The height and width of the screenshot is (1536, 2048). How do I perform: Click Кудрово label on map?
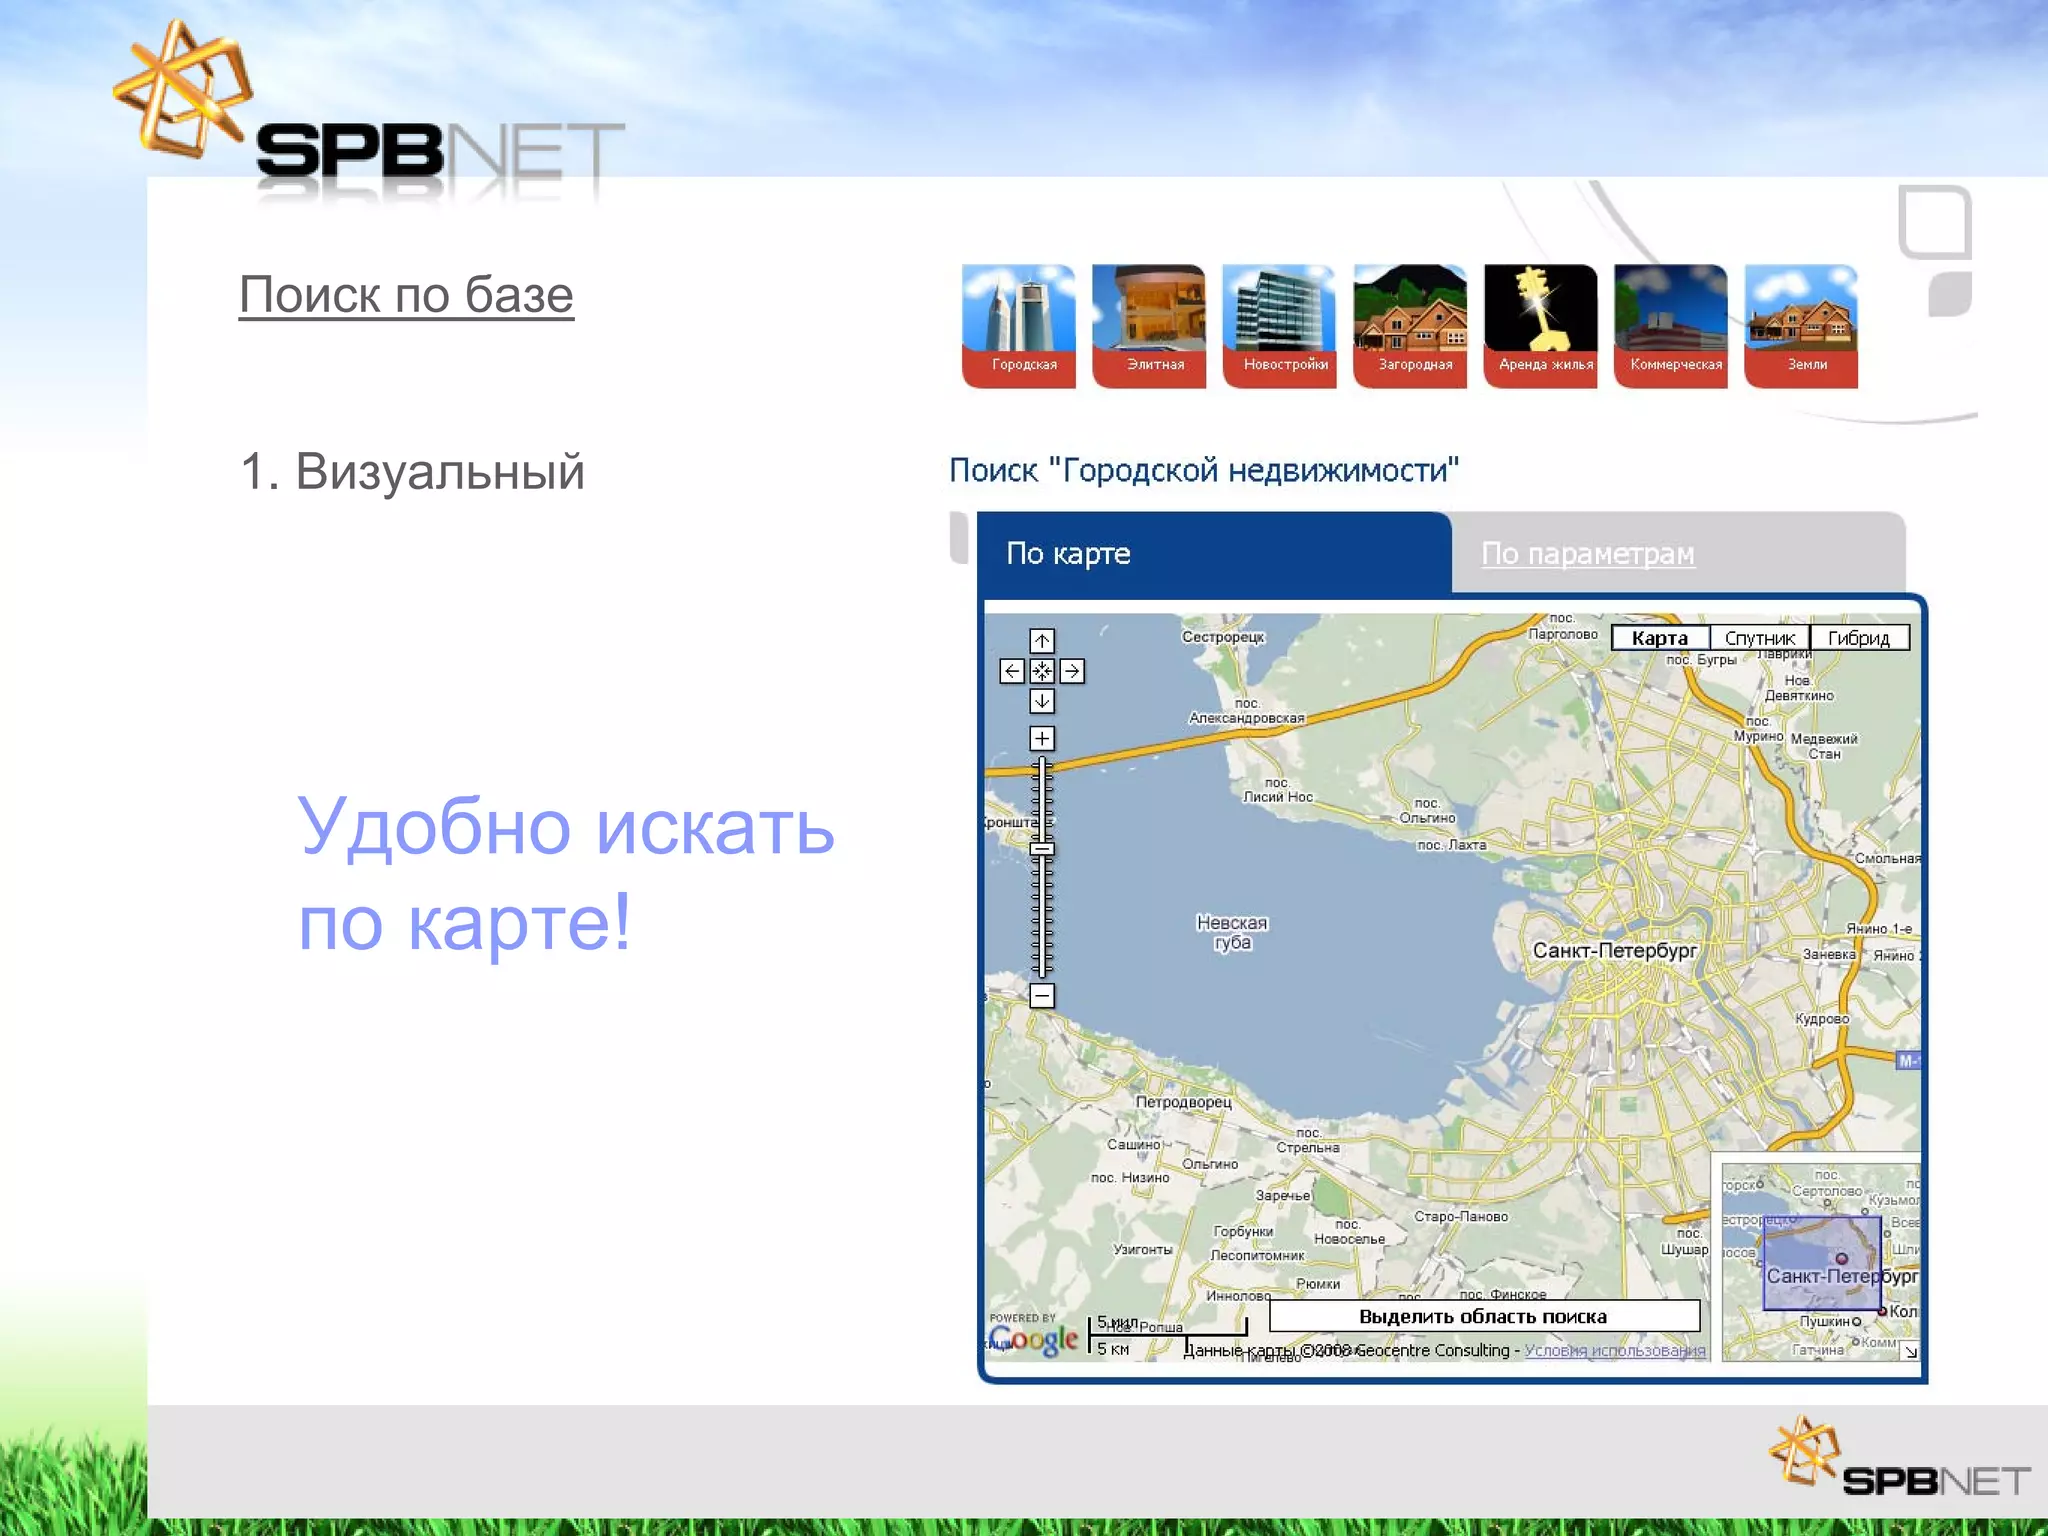(x=1822, y=1019)
